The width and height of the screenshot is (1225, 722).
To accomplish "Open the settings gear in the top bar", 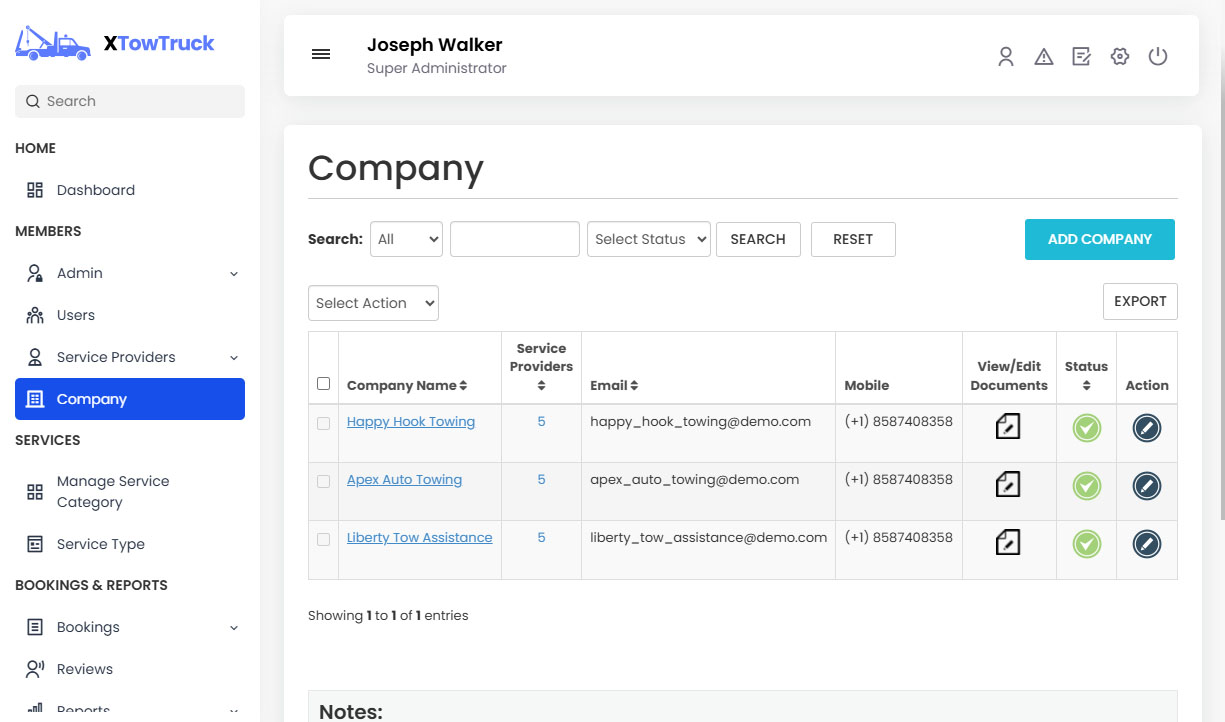I will pyautogui.click(x=1119, y=57).
